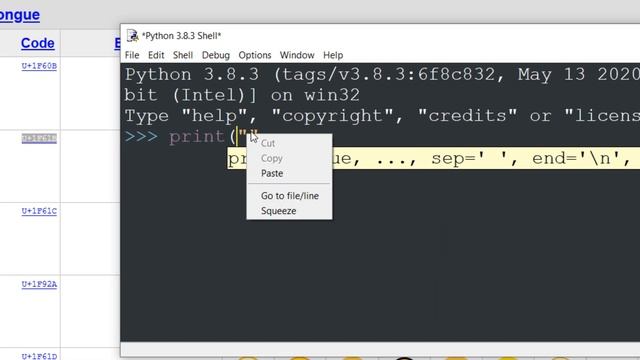Click the Python 3.8.3 version banner text
Screen dimensions: 640x360
pyautogui.click(x=382, y=75)
